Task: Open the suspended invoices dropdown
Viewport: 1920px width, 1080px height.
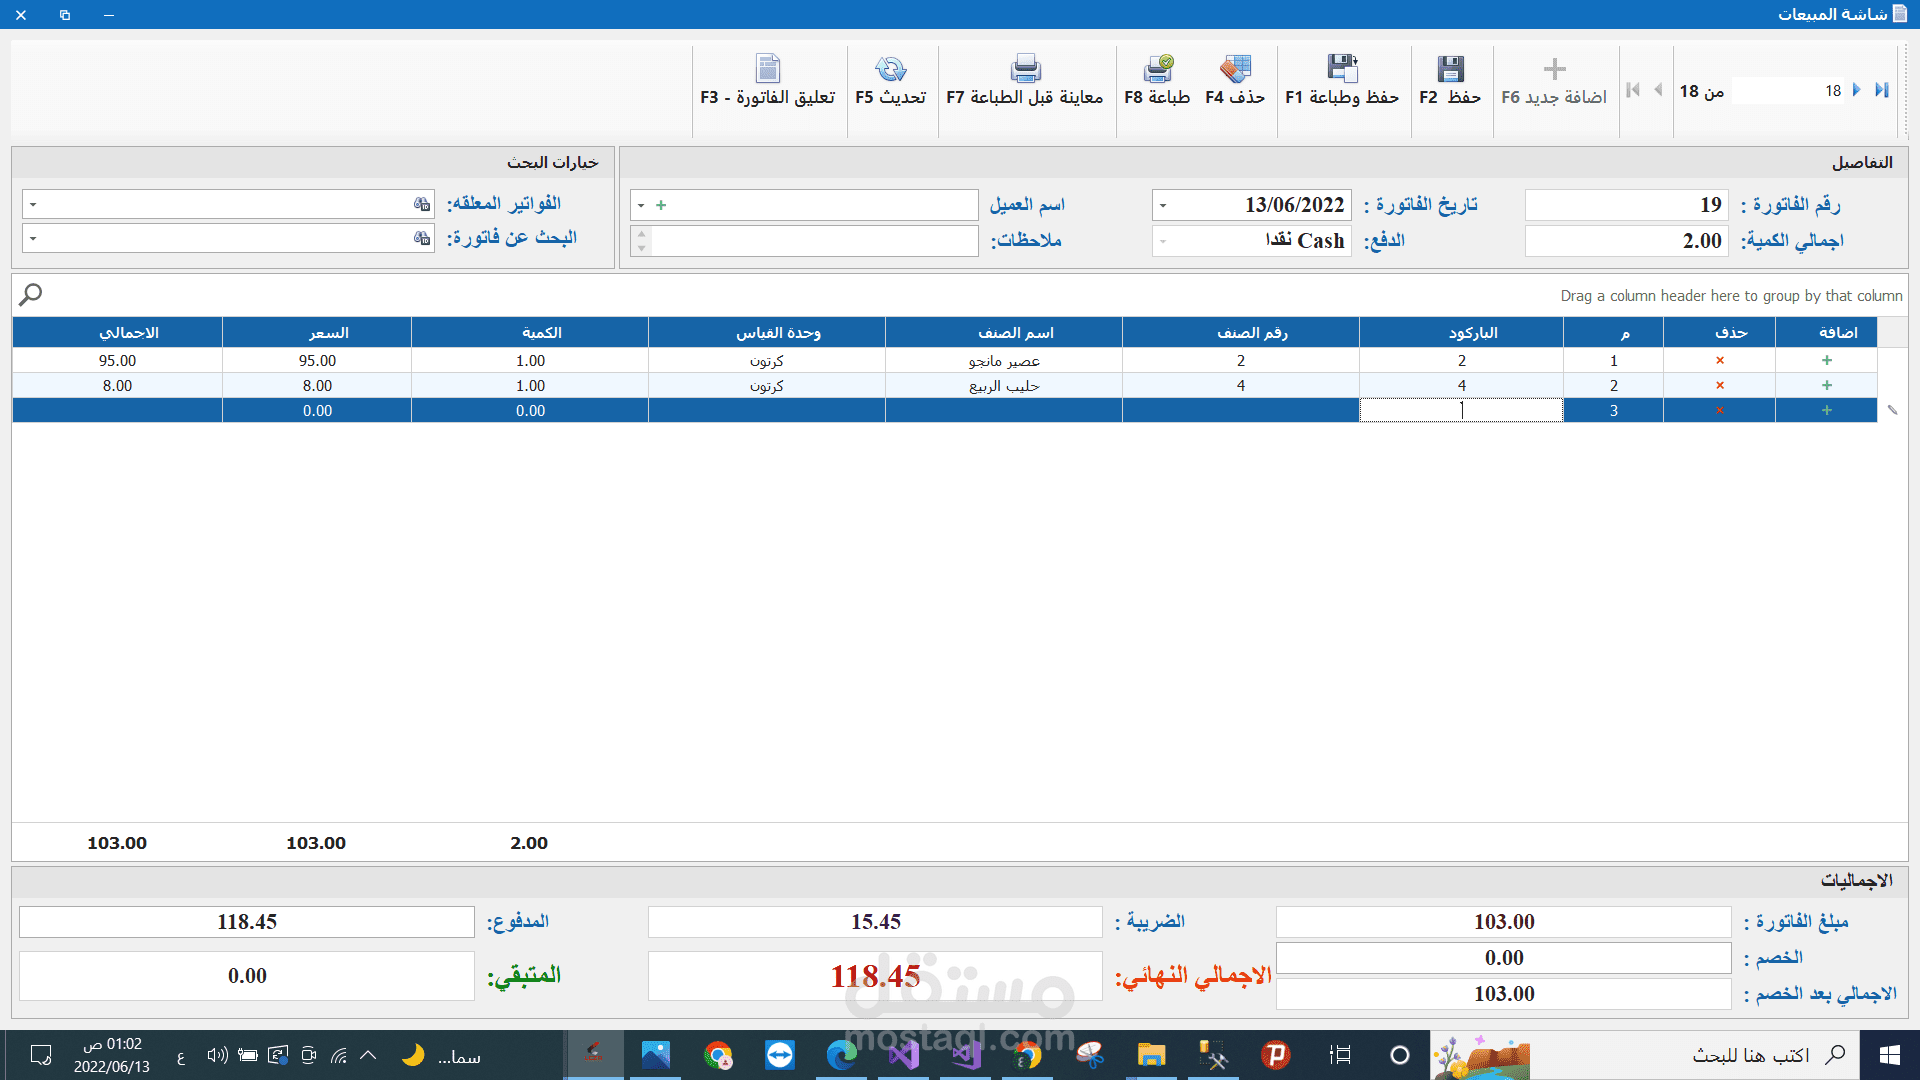Action: pyautogui.click(x=33, y=204)
